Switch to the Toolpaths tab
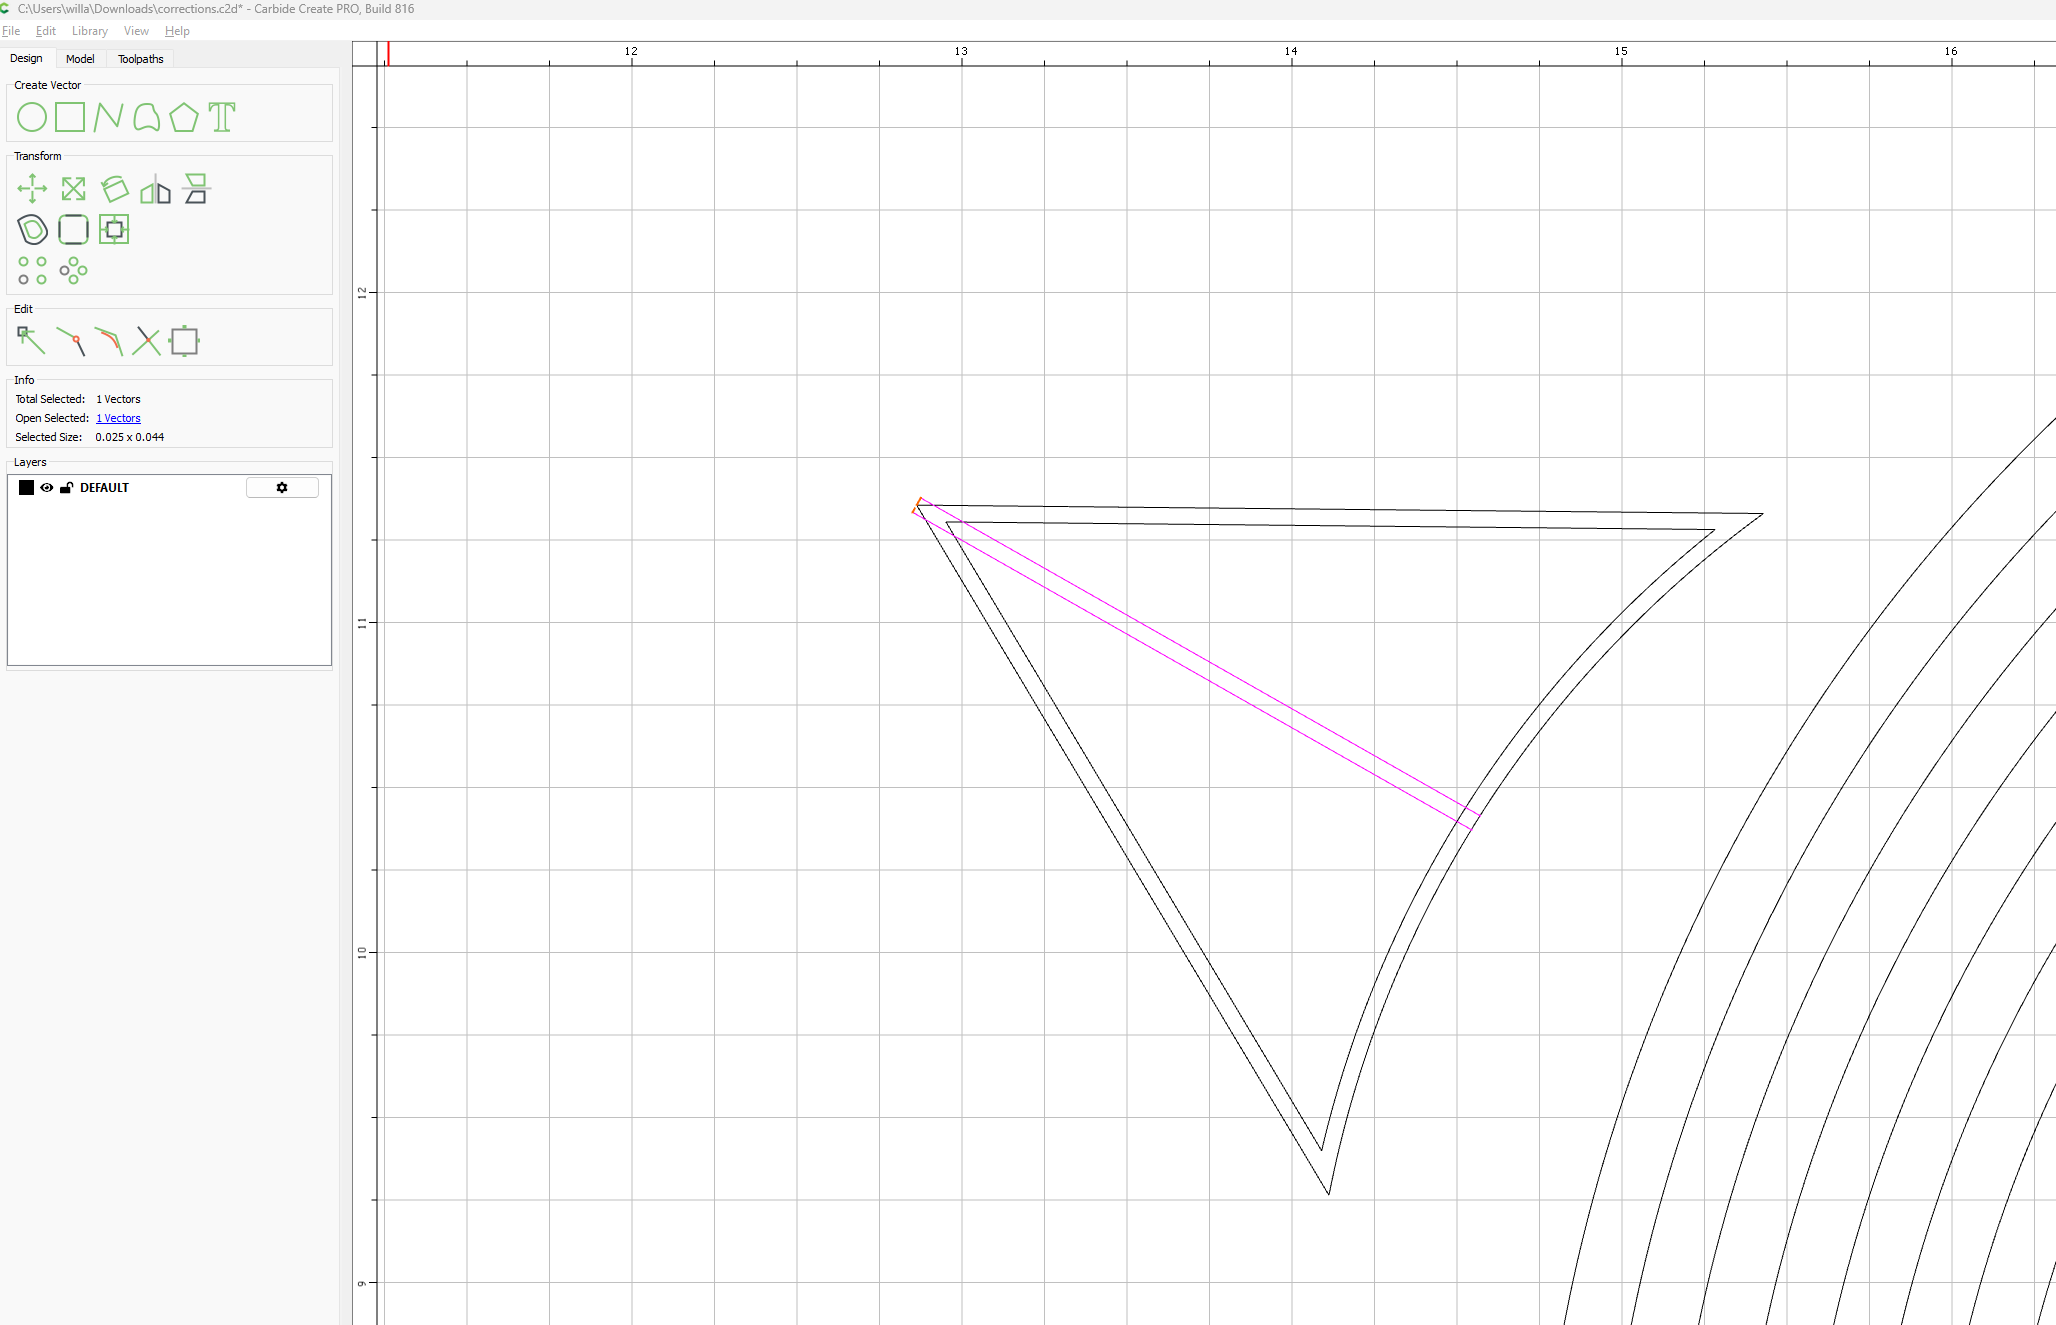The image size is (2056, 1325). [140, 59]
